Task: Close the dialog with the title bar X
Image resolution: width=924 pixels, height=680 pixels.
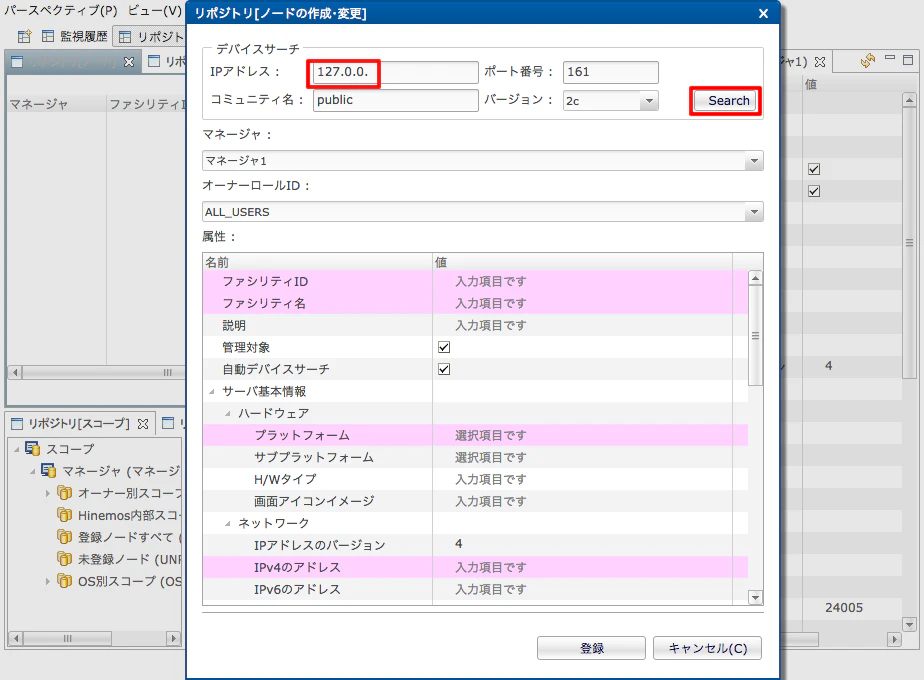Action: (x=763, y=13)
